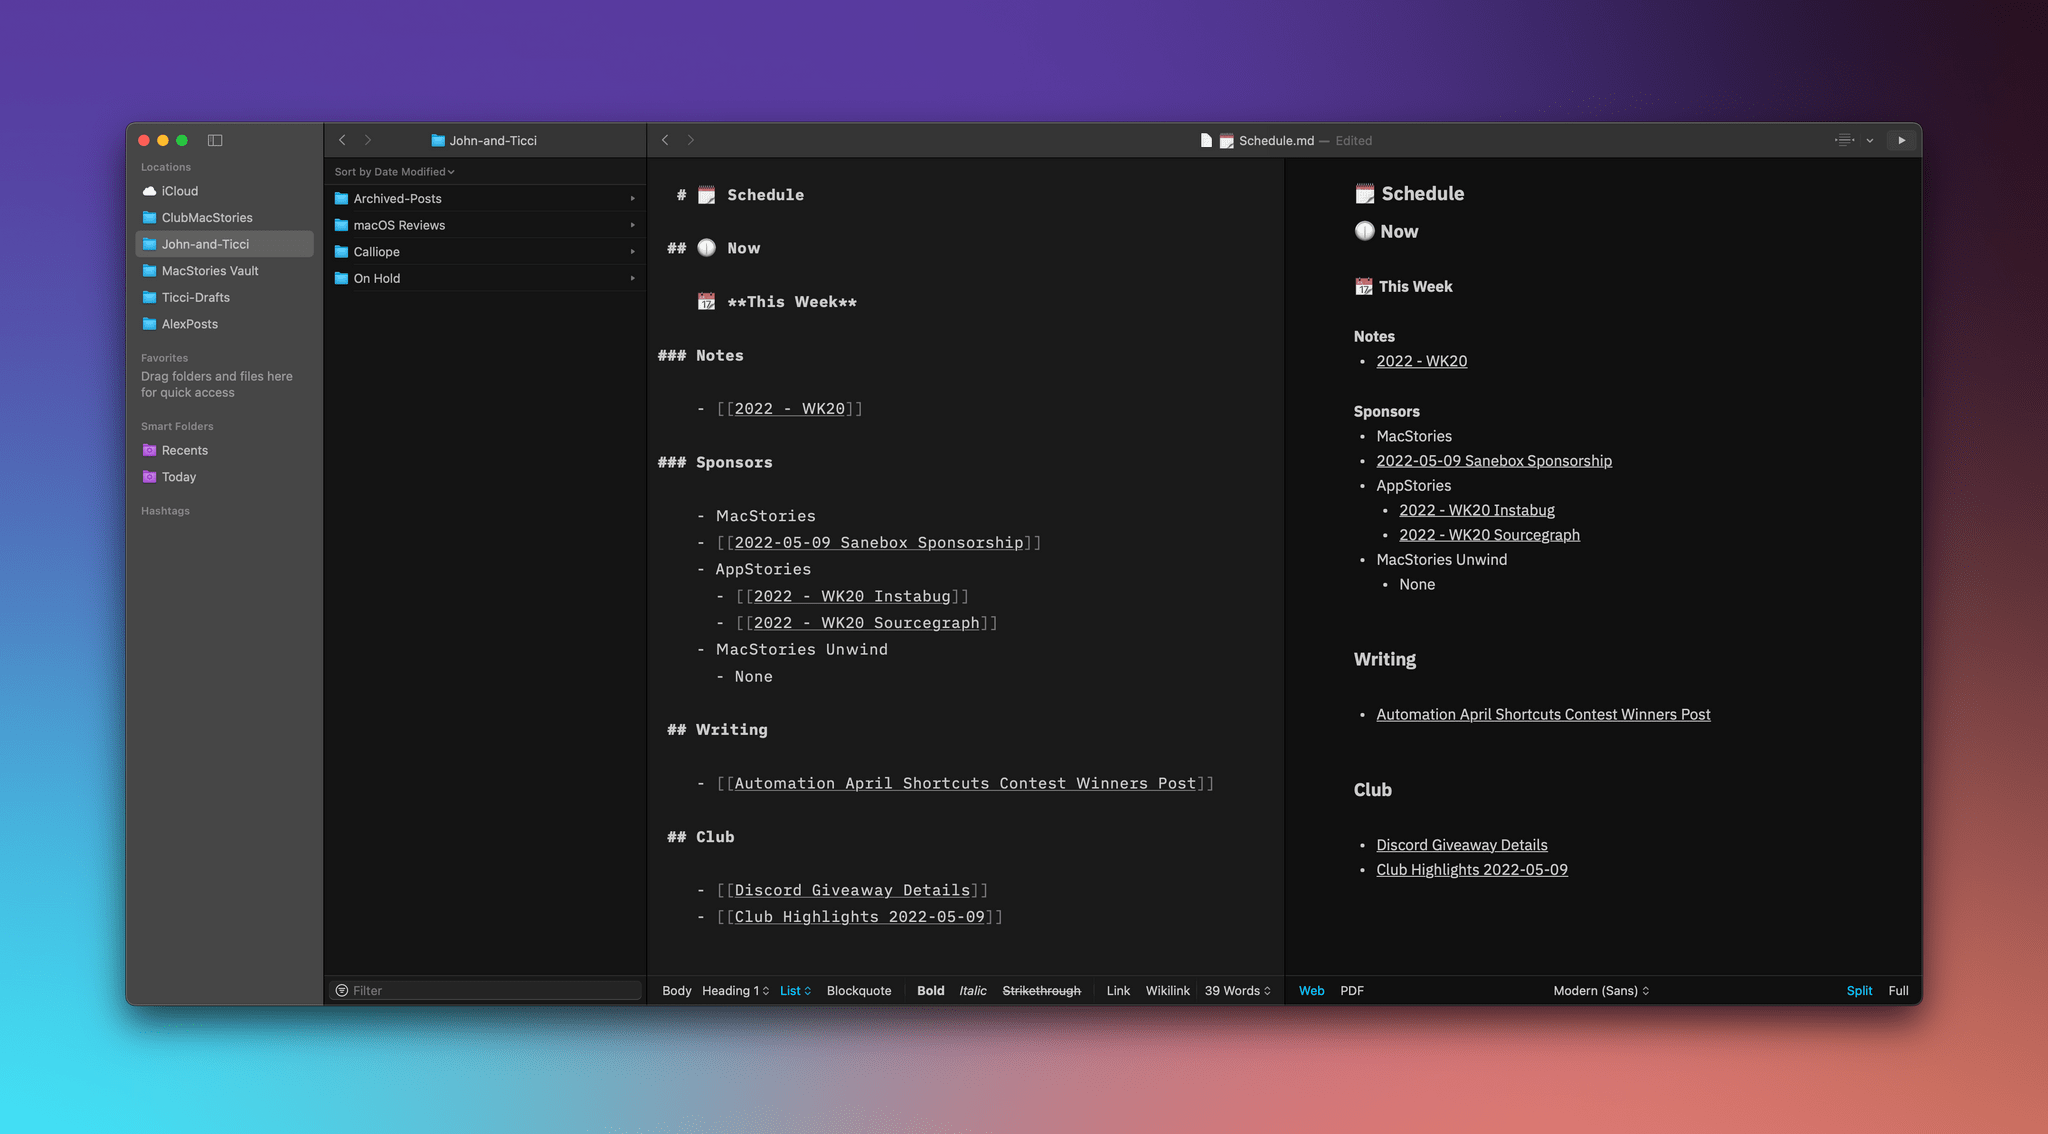Open Sanebox Sponsorship link in preview
Viewport: 2048px width, 1134px height.
[1494, 461]
